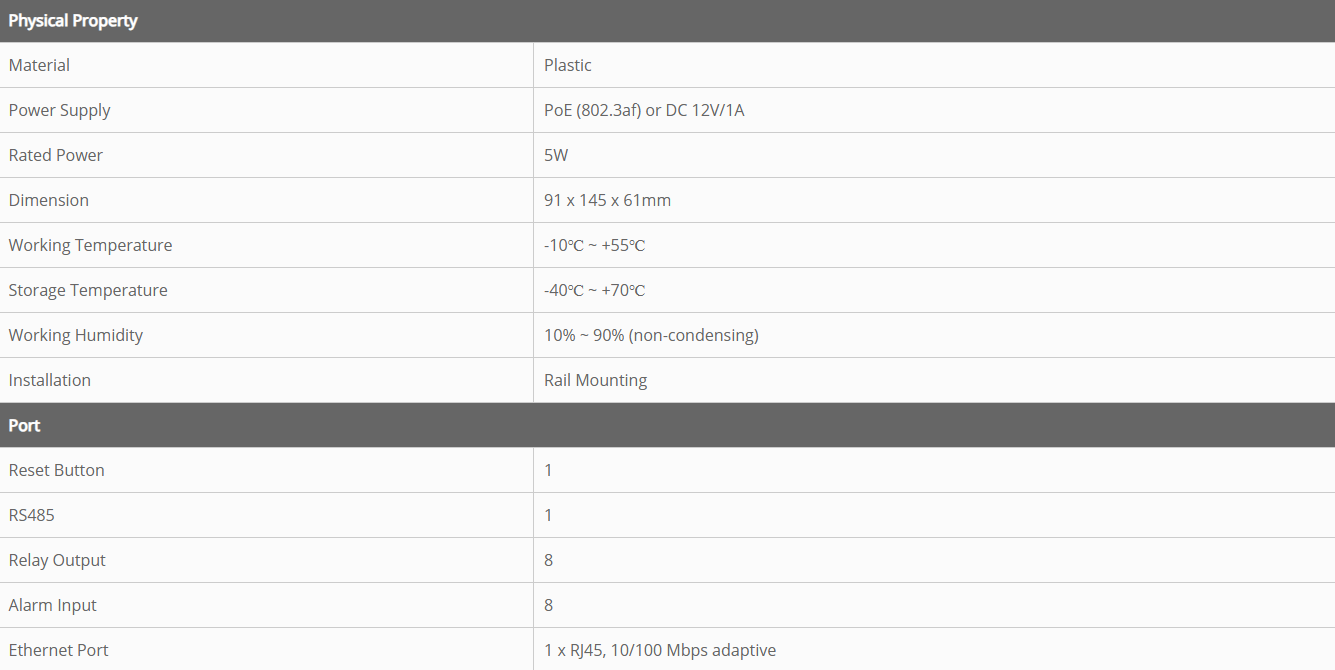This screenshot has height=670, width=1335.
Task: Click the Rail Mounting installation value
Action: tap(595, 380)
